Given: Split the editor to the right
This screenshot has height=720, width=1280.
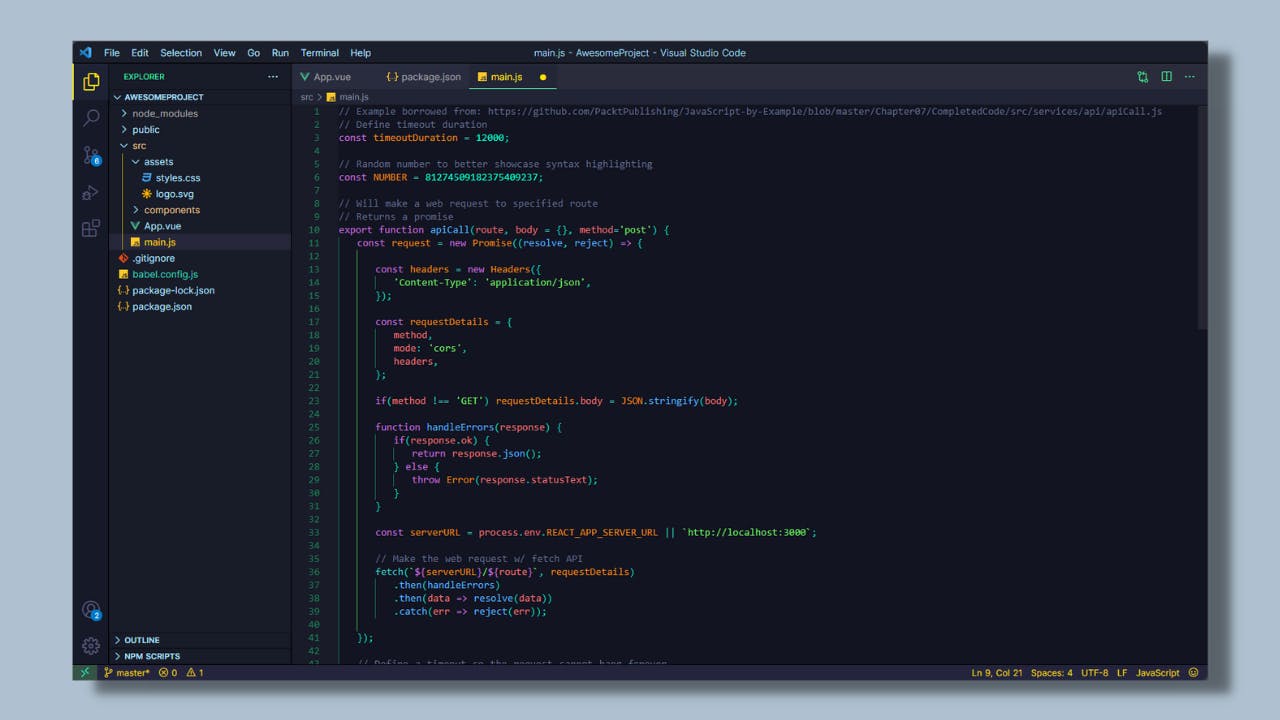Looking at the screenshot, I should (x=1166, y=77).
